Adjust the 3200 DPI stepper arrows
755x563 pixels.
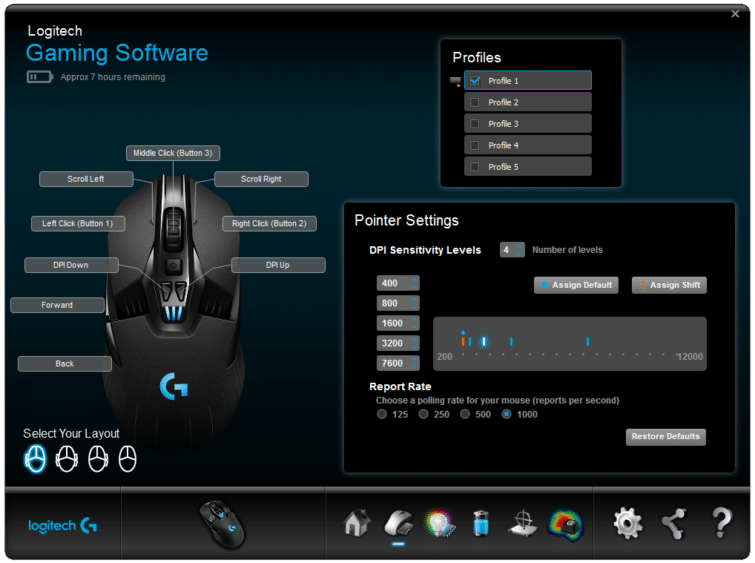pos(415,343)
